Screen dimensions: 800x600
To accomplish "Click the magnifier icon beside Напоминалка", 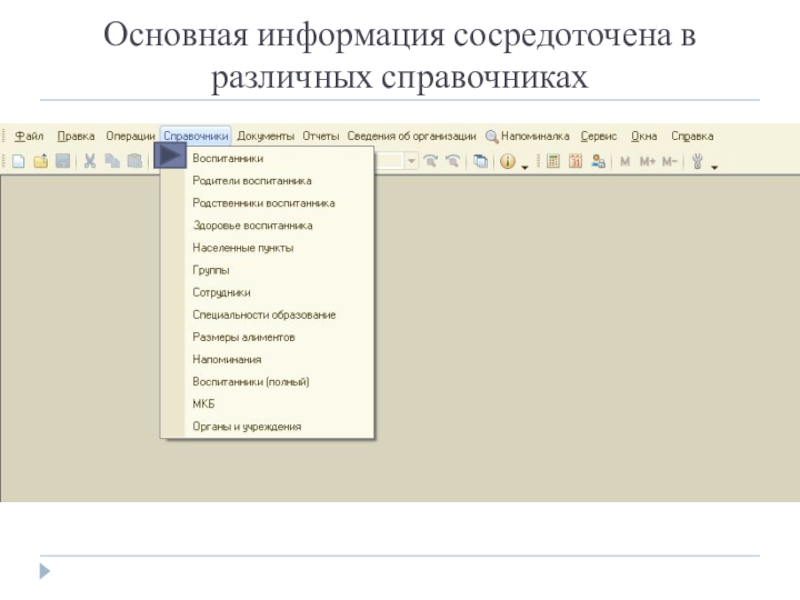I will 492,136.
